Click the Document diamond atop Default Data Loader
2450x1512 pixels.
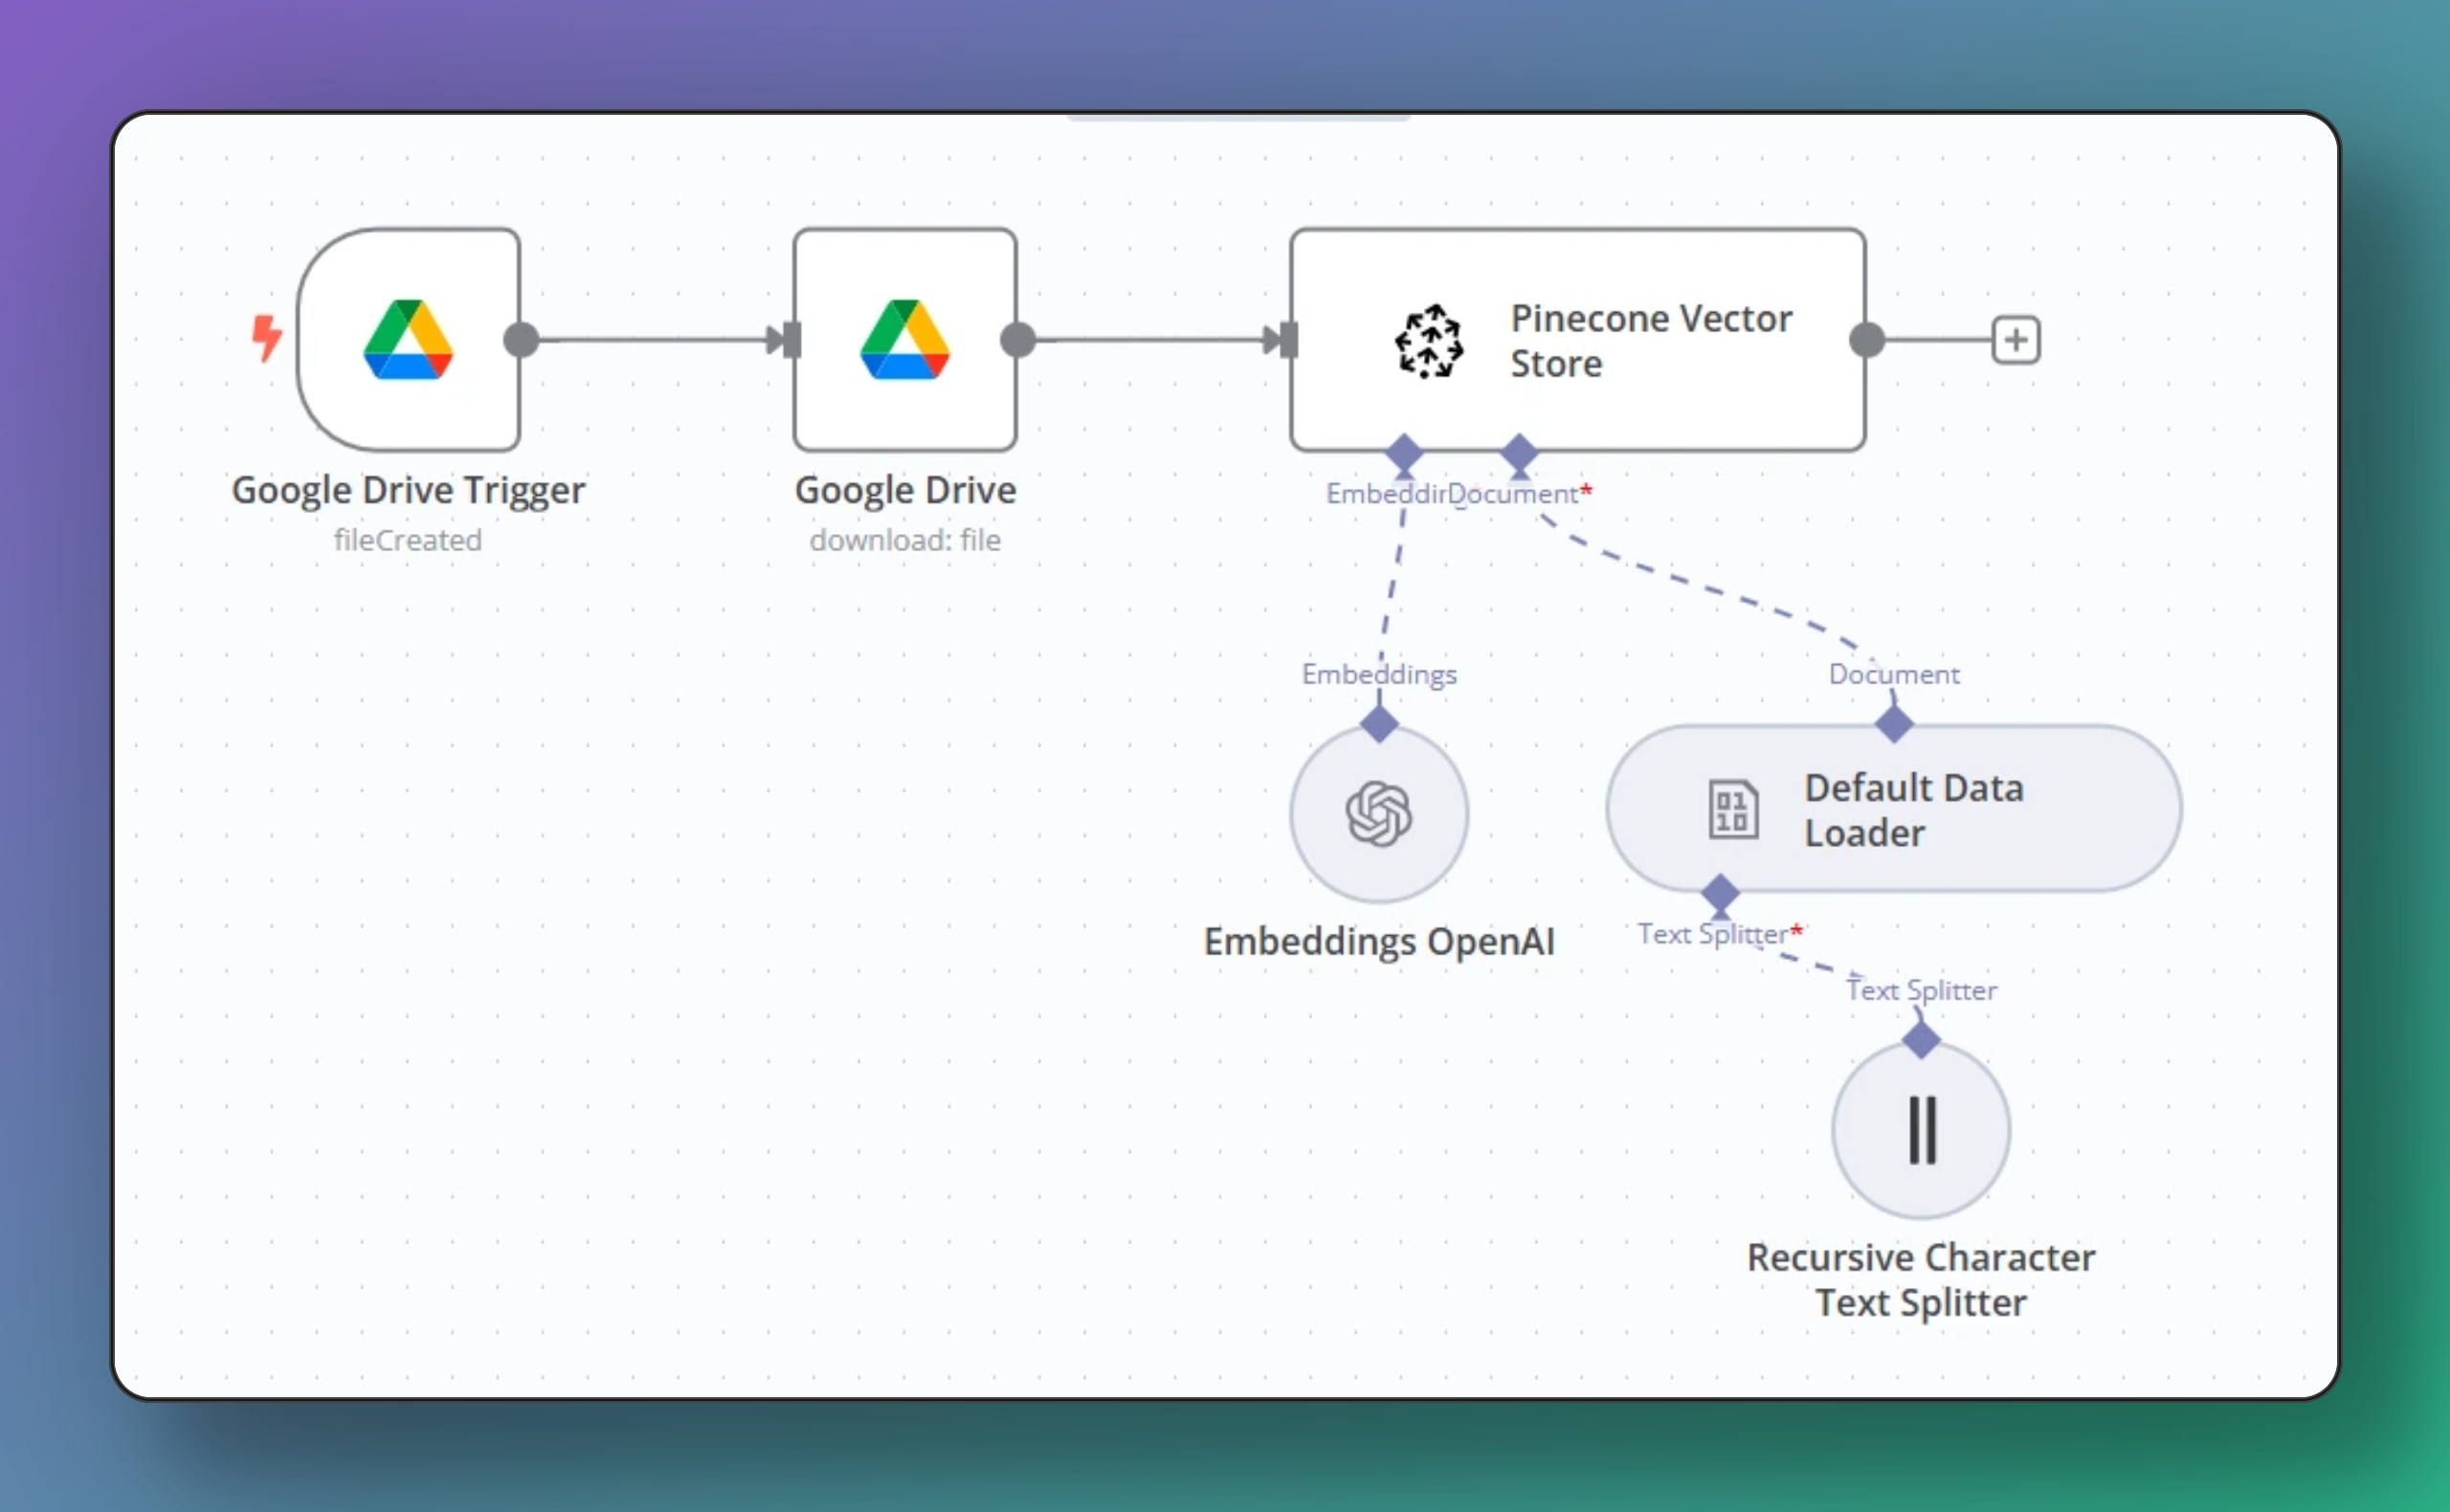pos(1894,724)
